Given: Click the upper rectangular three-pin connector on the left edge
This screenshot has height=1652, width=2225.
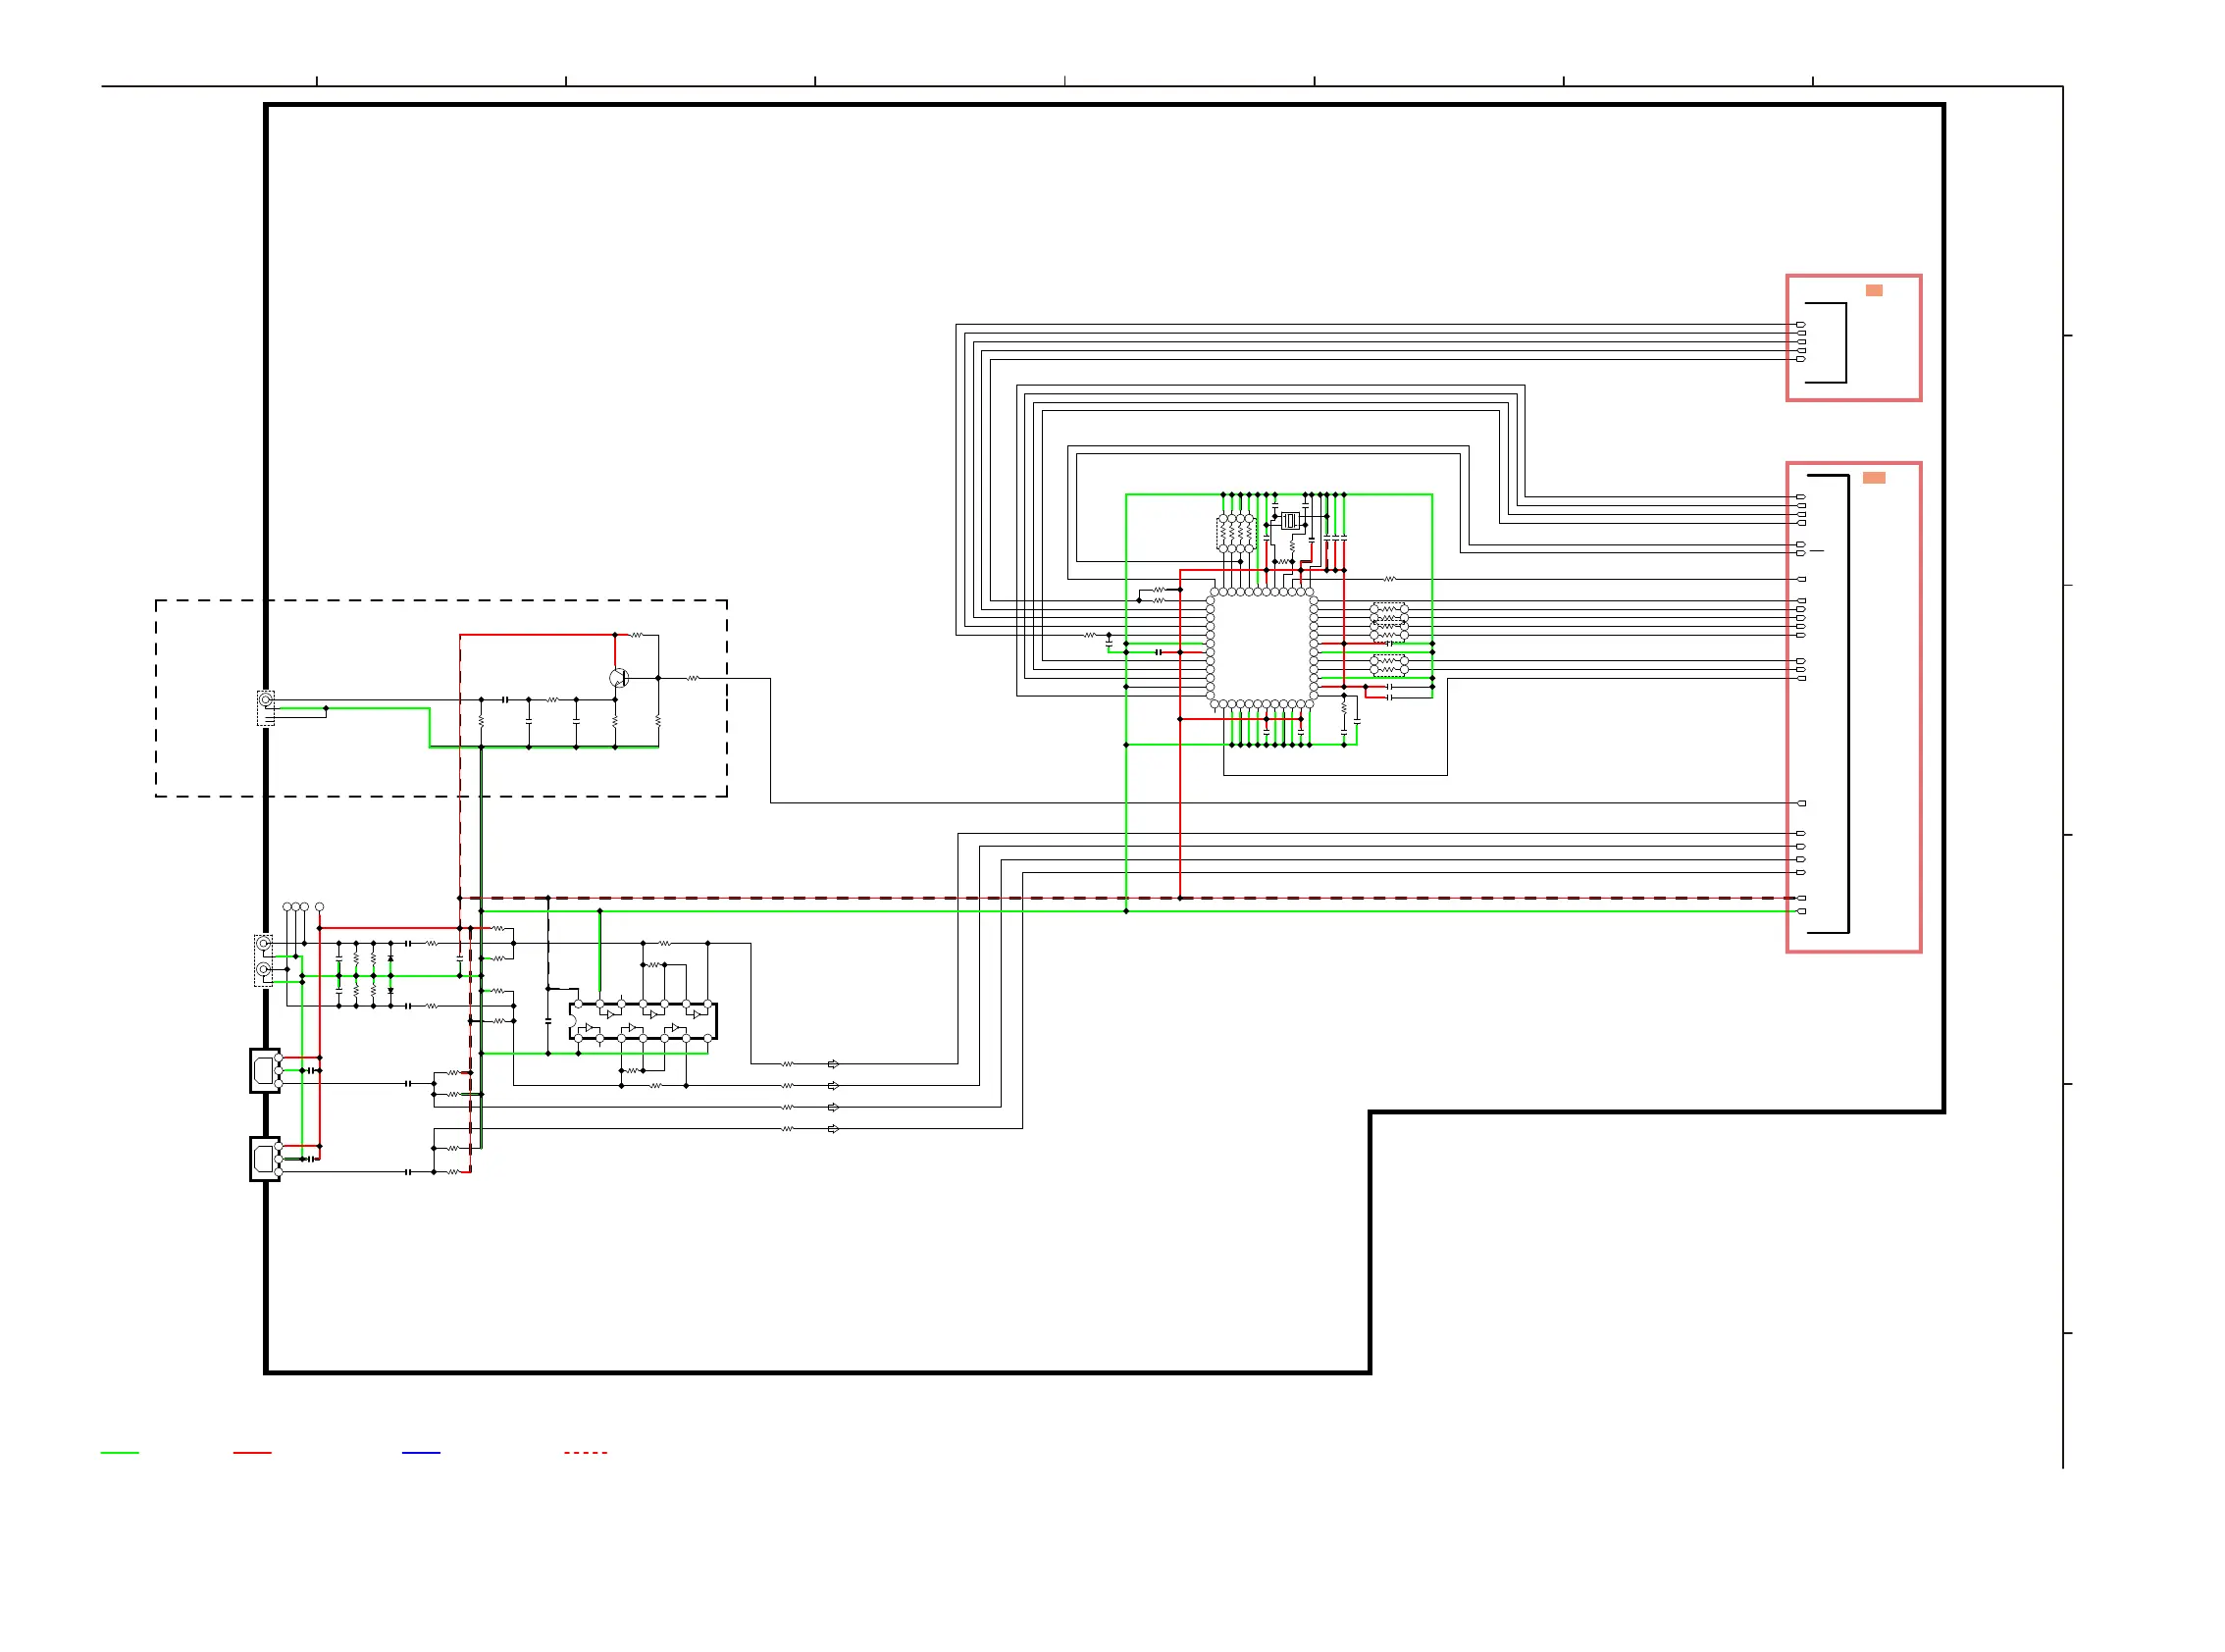Looking at the screenshot, I should coord(265,1070).
